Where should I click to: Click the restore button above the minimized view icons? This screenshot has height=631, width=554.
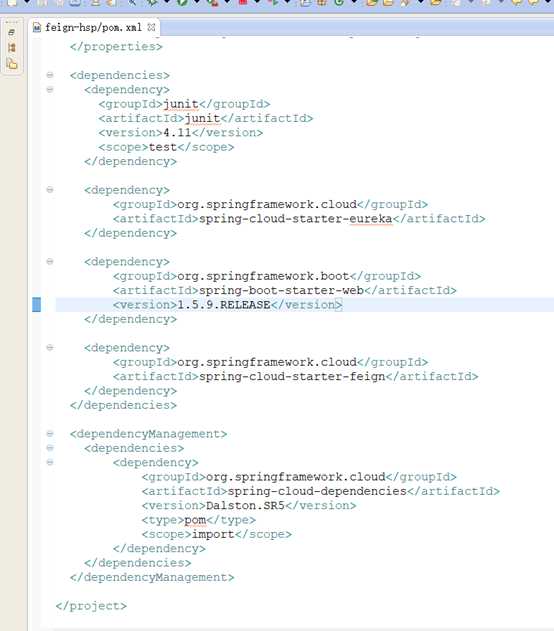click(x=11, y=32)
